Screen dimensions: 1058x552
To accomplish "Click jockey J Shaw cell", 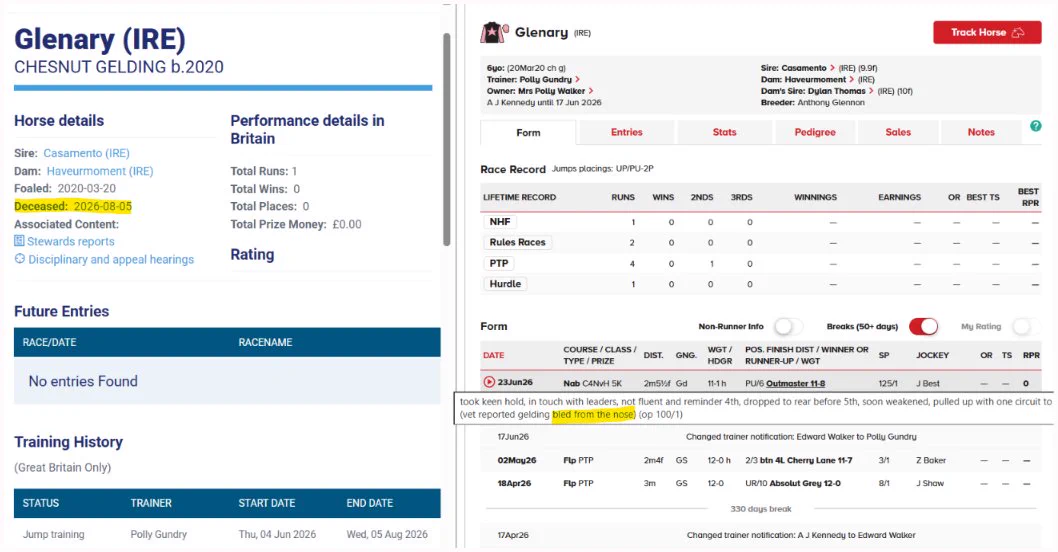I will (930, 483).
